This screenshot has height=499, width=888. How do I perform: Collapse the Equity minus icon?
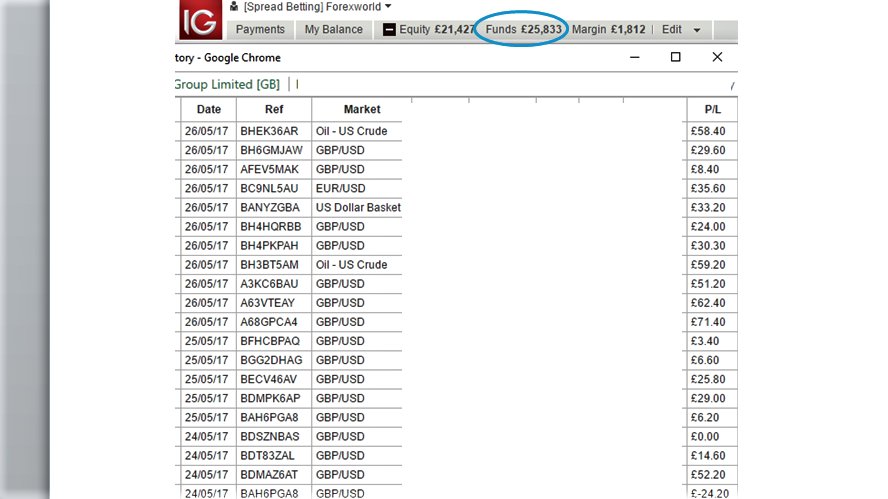point(389,29)
